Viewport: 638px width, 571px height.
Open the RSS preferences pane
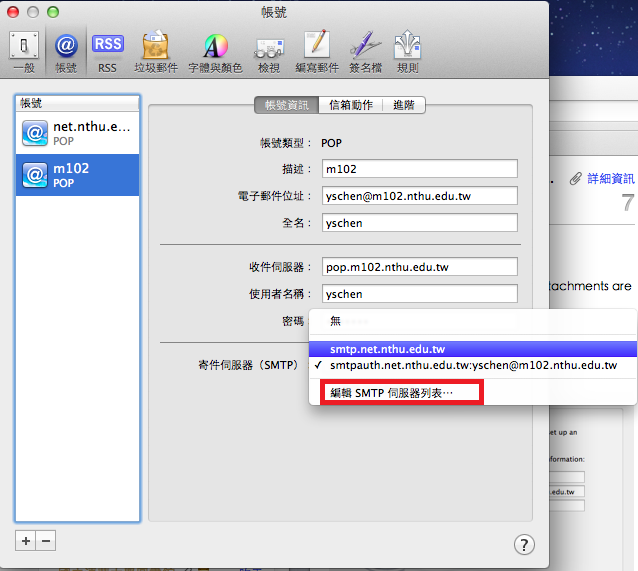(108, 51)
